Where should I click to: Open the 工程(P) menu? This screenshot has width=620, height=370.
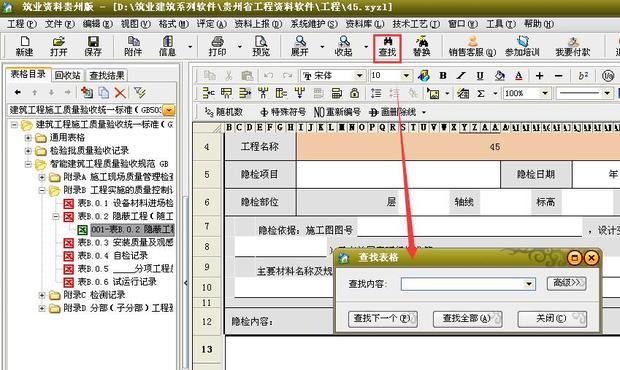coord(22,24)
